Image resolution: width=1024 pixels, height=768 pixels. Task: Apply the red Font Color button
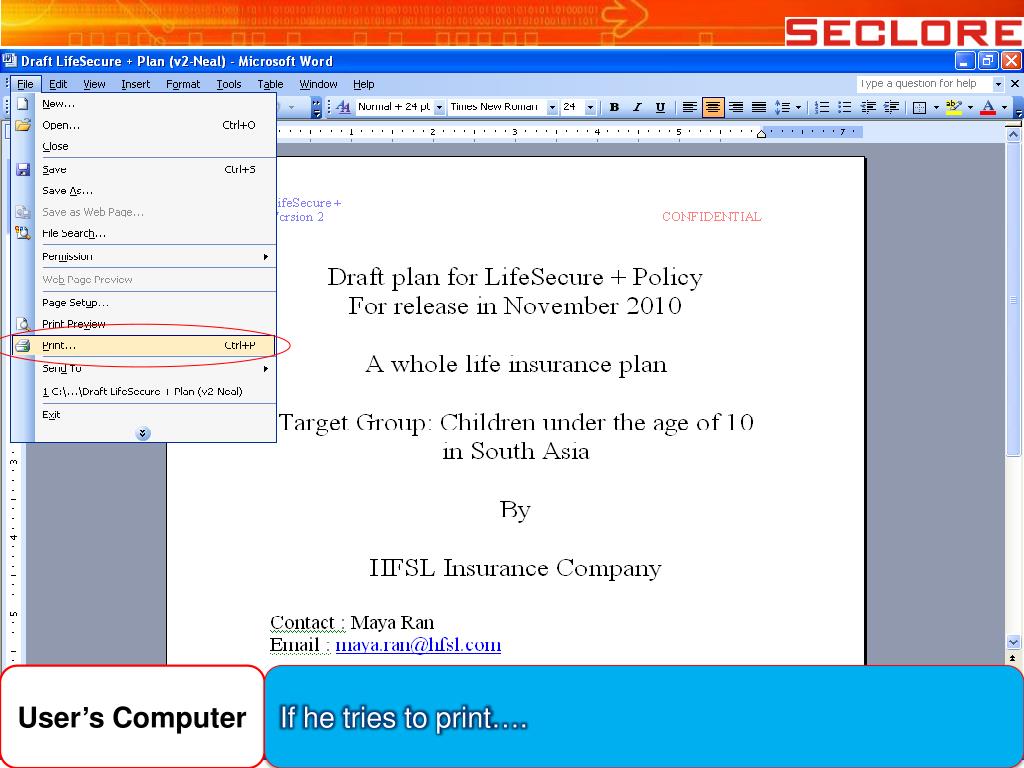[988, 107]
